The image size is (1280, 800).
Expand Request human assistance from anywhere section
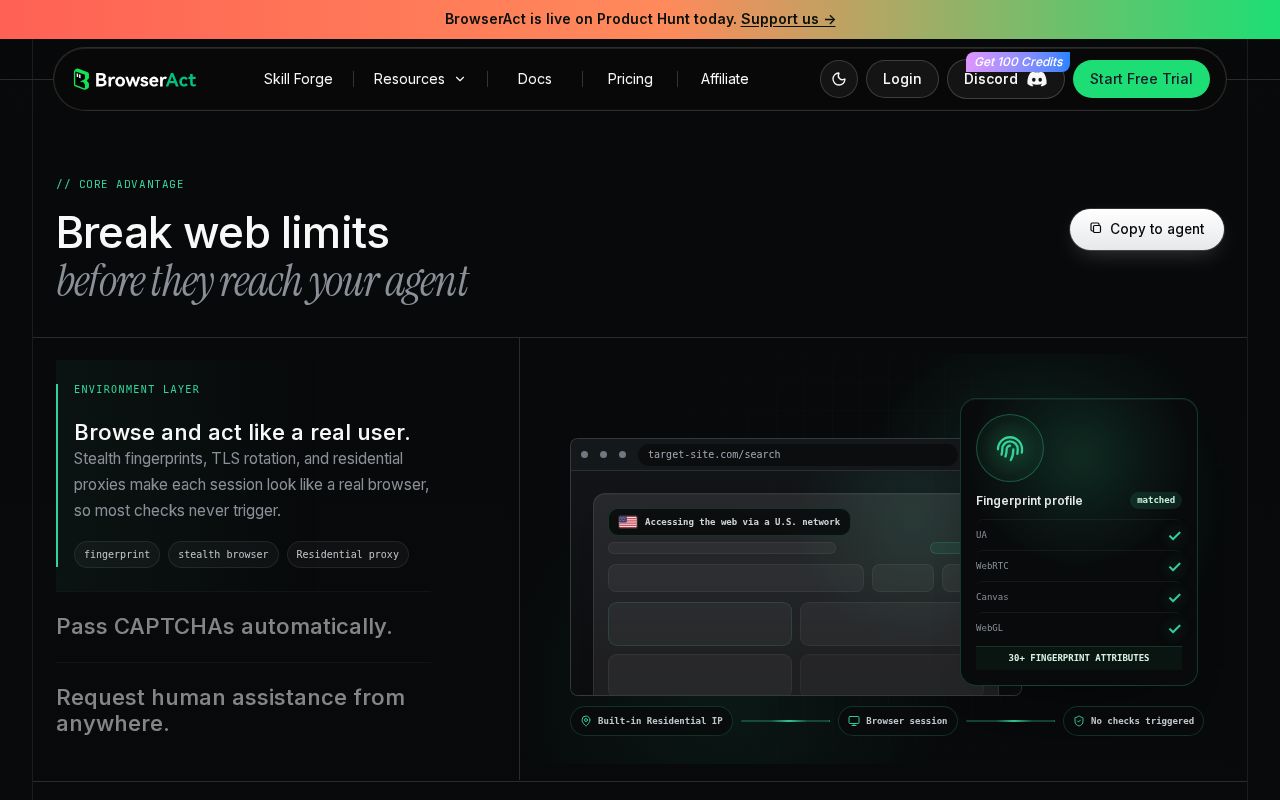tap(231, 710)
